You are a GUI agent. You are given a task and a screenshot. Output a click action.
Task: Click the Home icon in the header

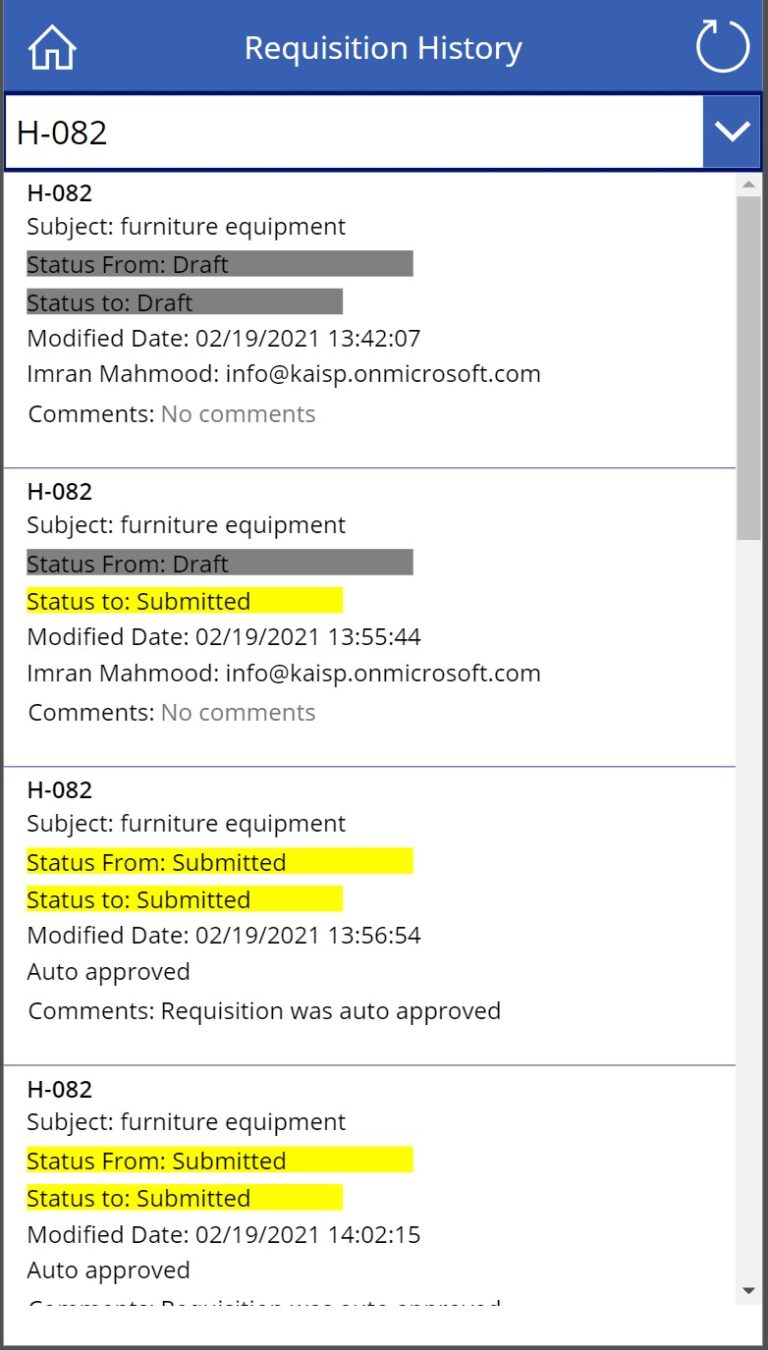(x=50, y=46)
